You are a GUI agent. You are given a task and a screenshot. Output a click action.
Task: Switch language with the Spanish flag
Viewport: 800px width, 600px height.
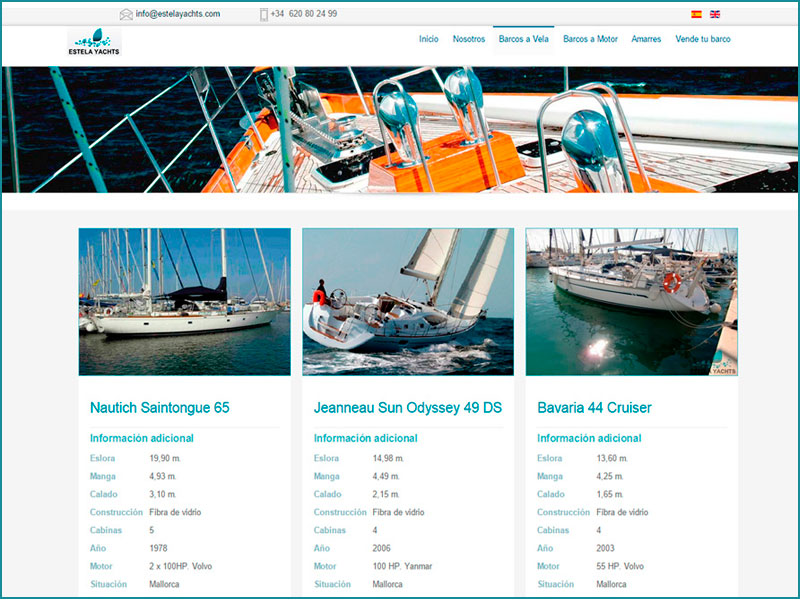(x=696, y=14)
